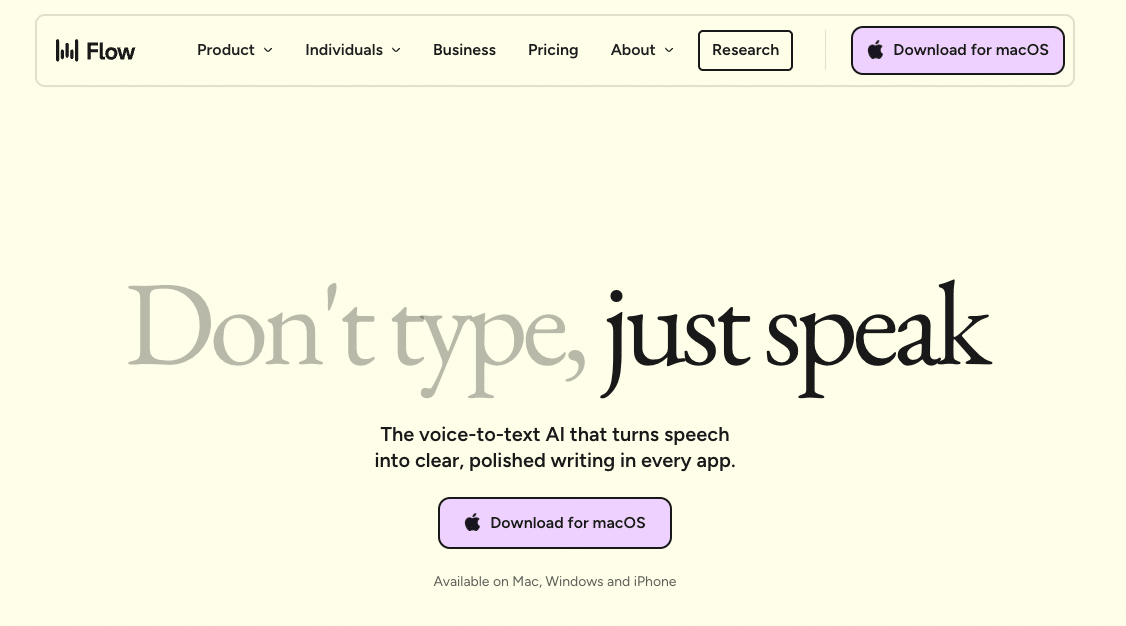Expand the Individuals dropdown chevron
Screen dimensions: 1126x626
[396, 50]
